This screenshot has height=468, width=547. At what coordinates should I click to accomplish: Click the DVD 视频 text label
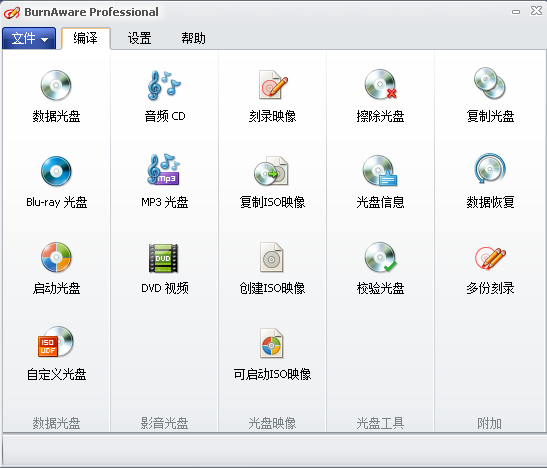[x=165, y=288]
